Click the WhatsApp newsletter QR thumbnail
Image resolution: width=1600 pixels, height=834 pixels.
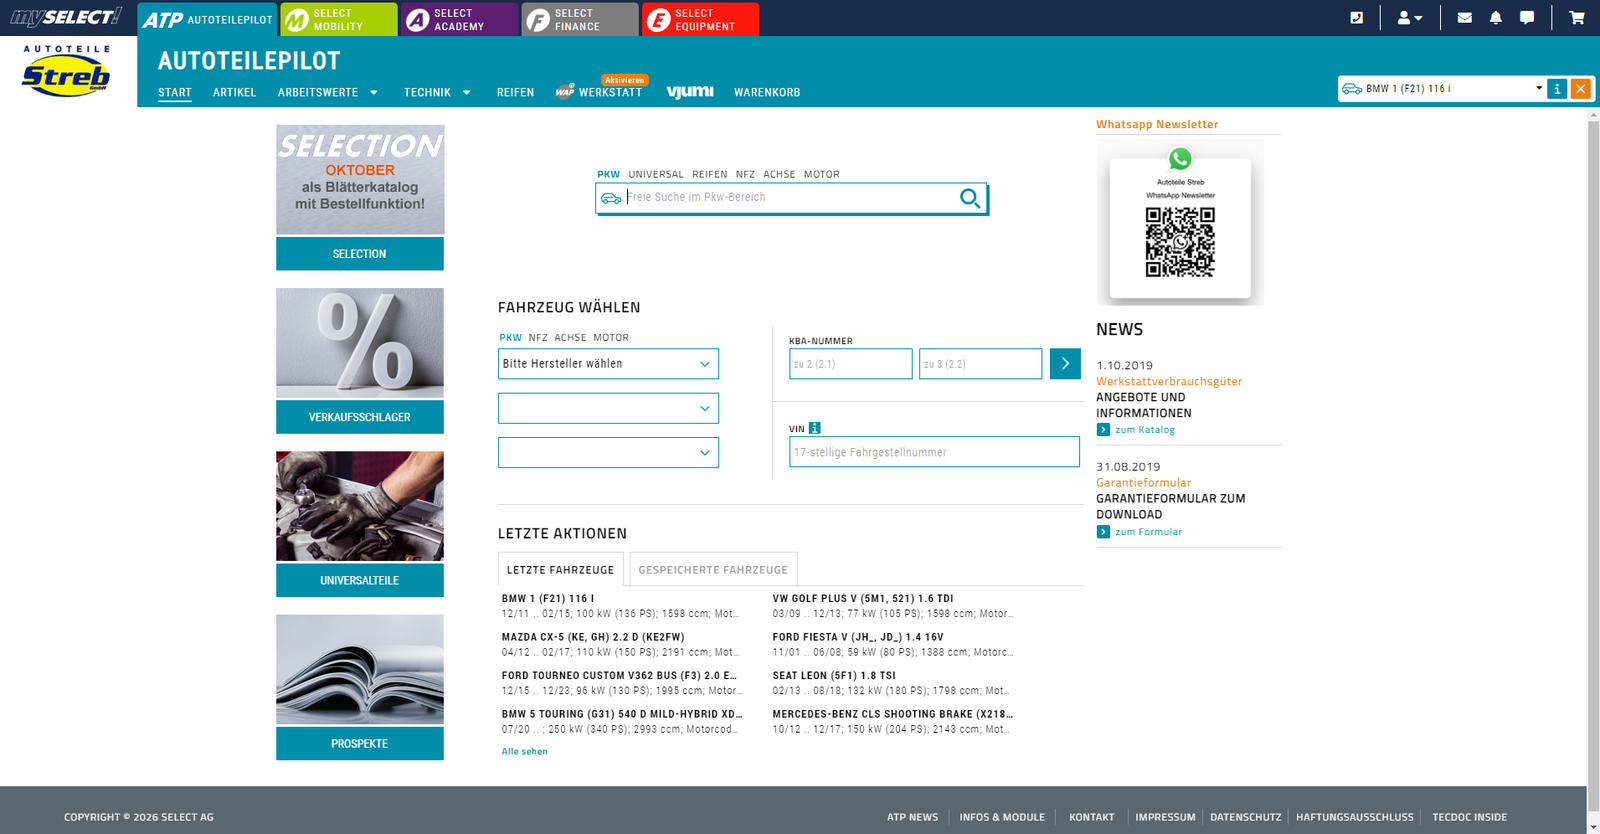[1180, 222]
